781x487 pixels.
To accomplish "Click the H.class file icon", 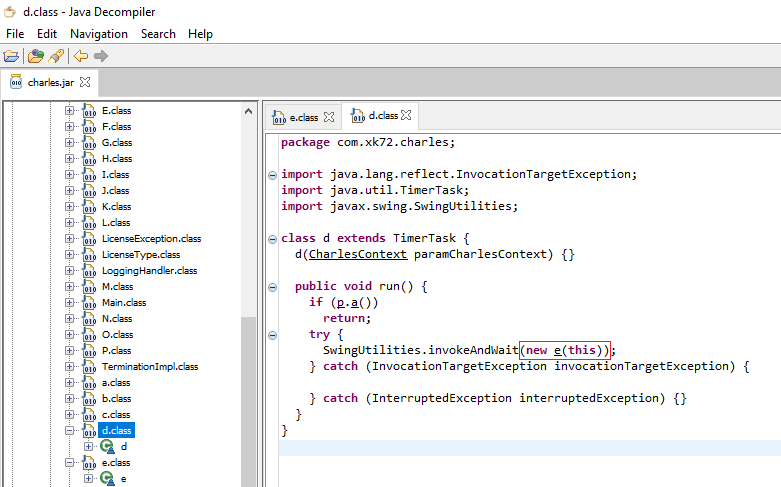I will [89, 158].
